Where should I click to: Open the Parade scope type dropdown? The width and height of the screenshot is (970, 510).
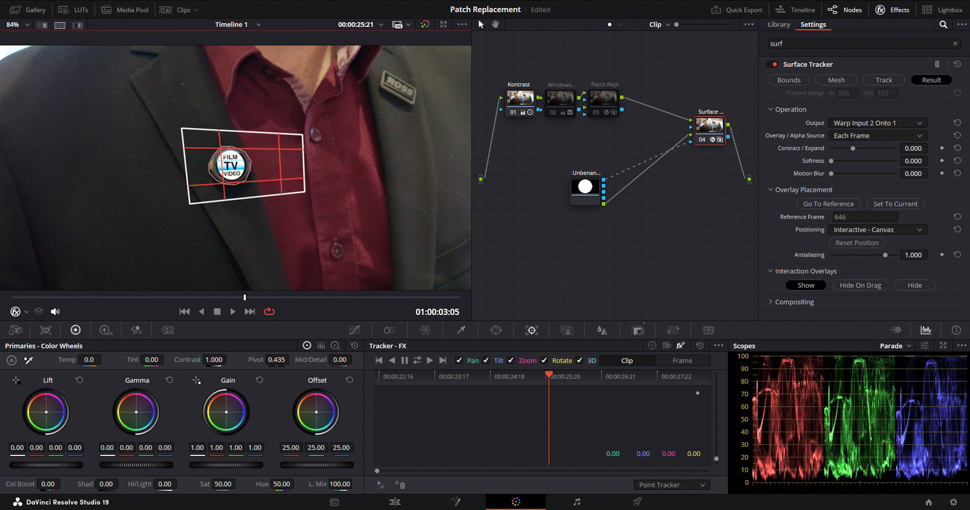[x=895, y=346]
